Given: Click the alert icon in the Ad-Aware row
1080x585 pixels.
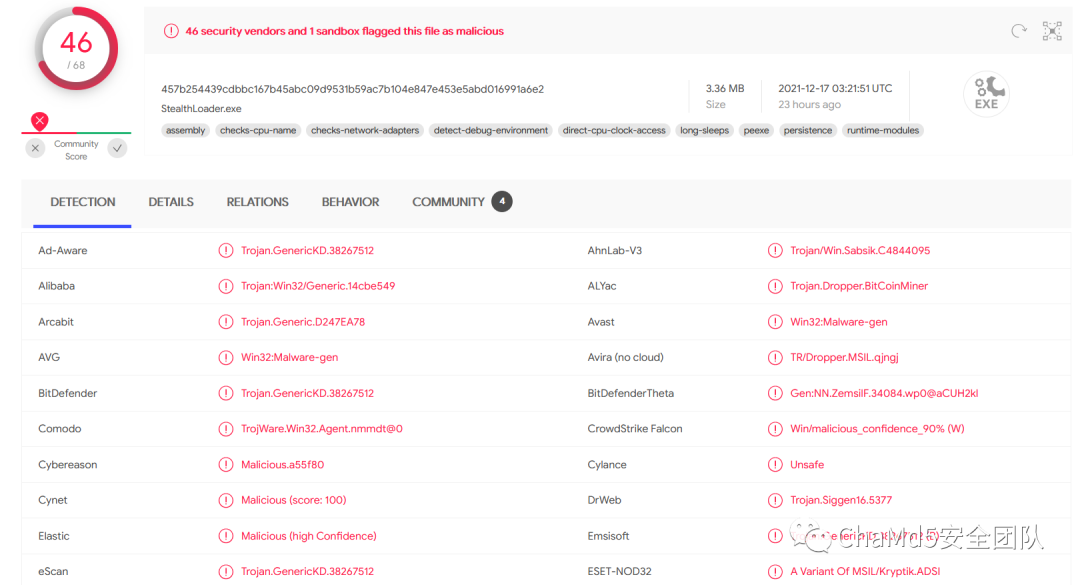Looking at the screenshot, I should point(226,251).
